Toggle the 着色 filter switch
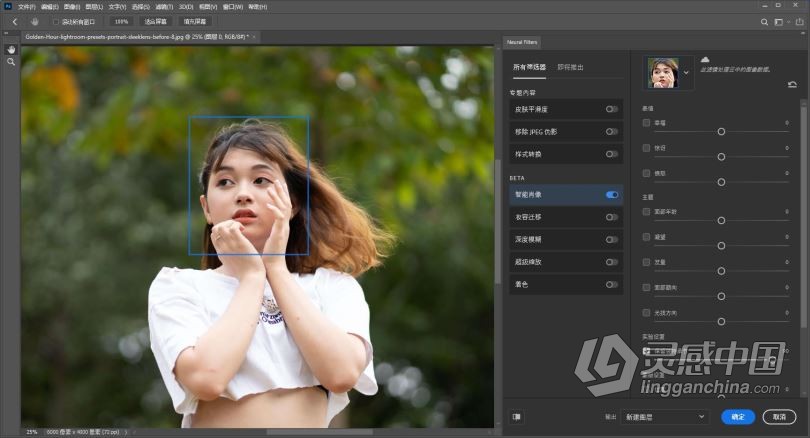Screen dimensions: 810x438 point(612,285)
